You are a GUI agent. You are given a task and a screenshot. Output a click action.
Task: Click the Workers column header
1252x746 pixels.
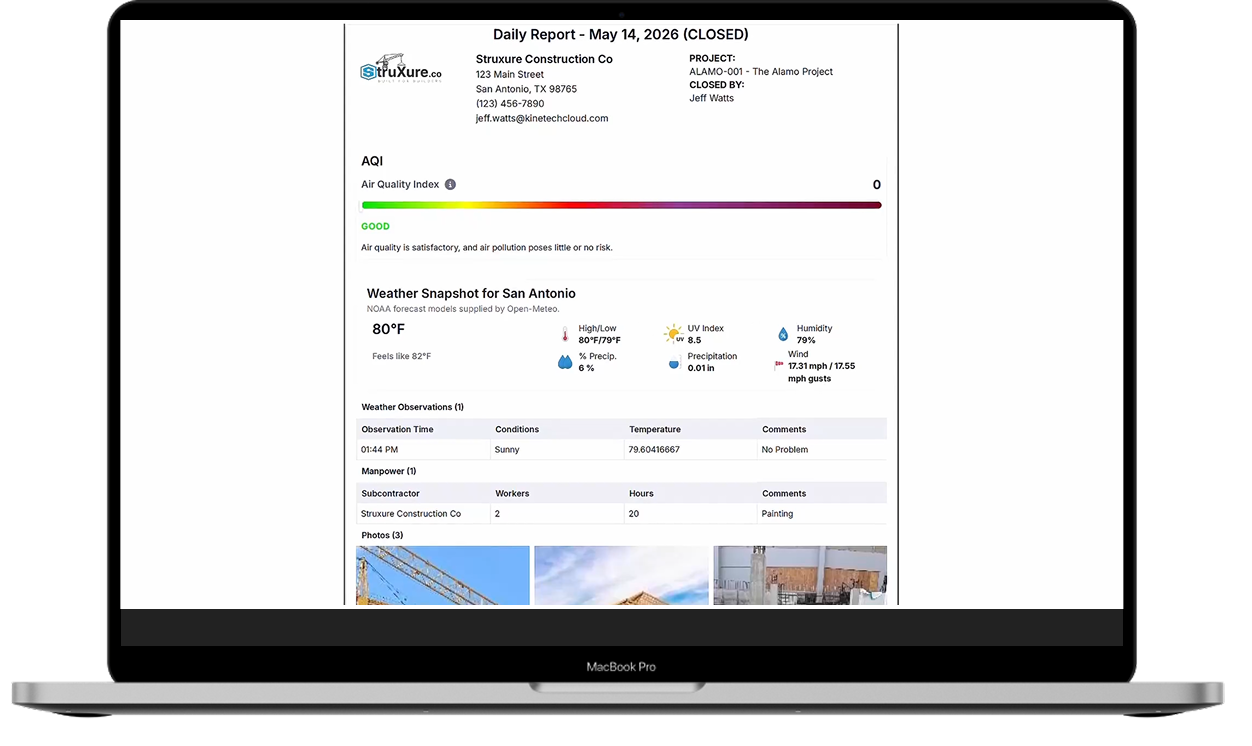point(512,493)
